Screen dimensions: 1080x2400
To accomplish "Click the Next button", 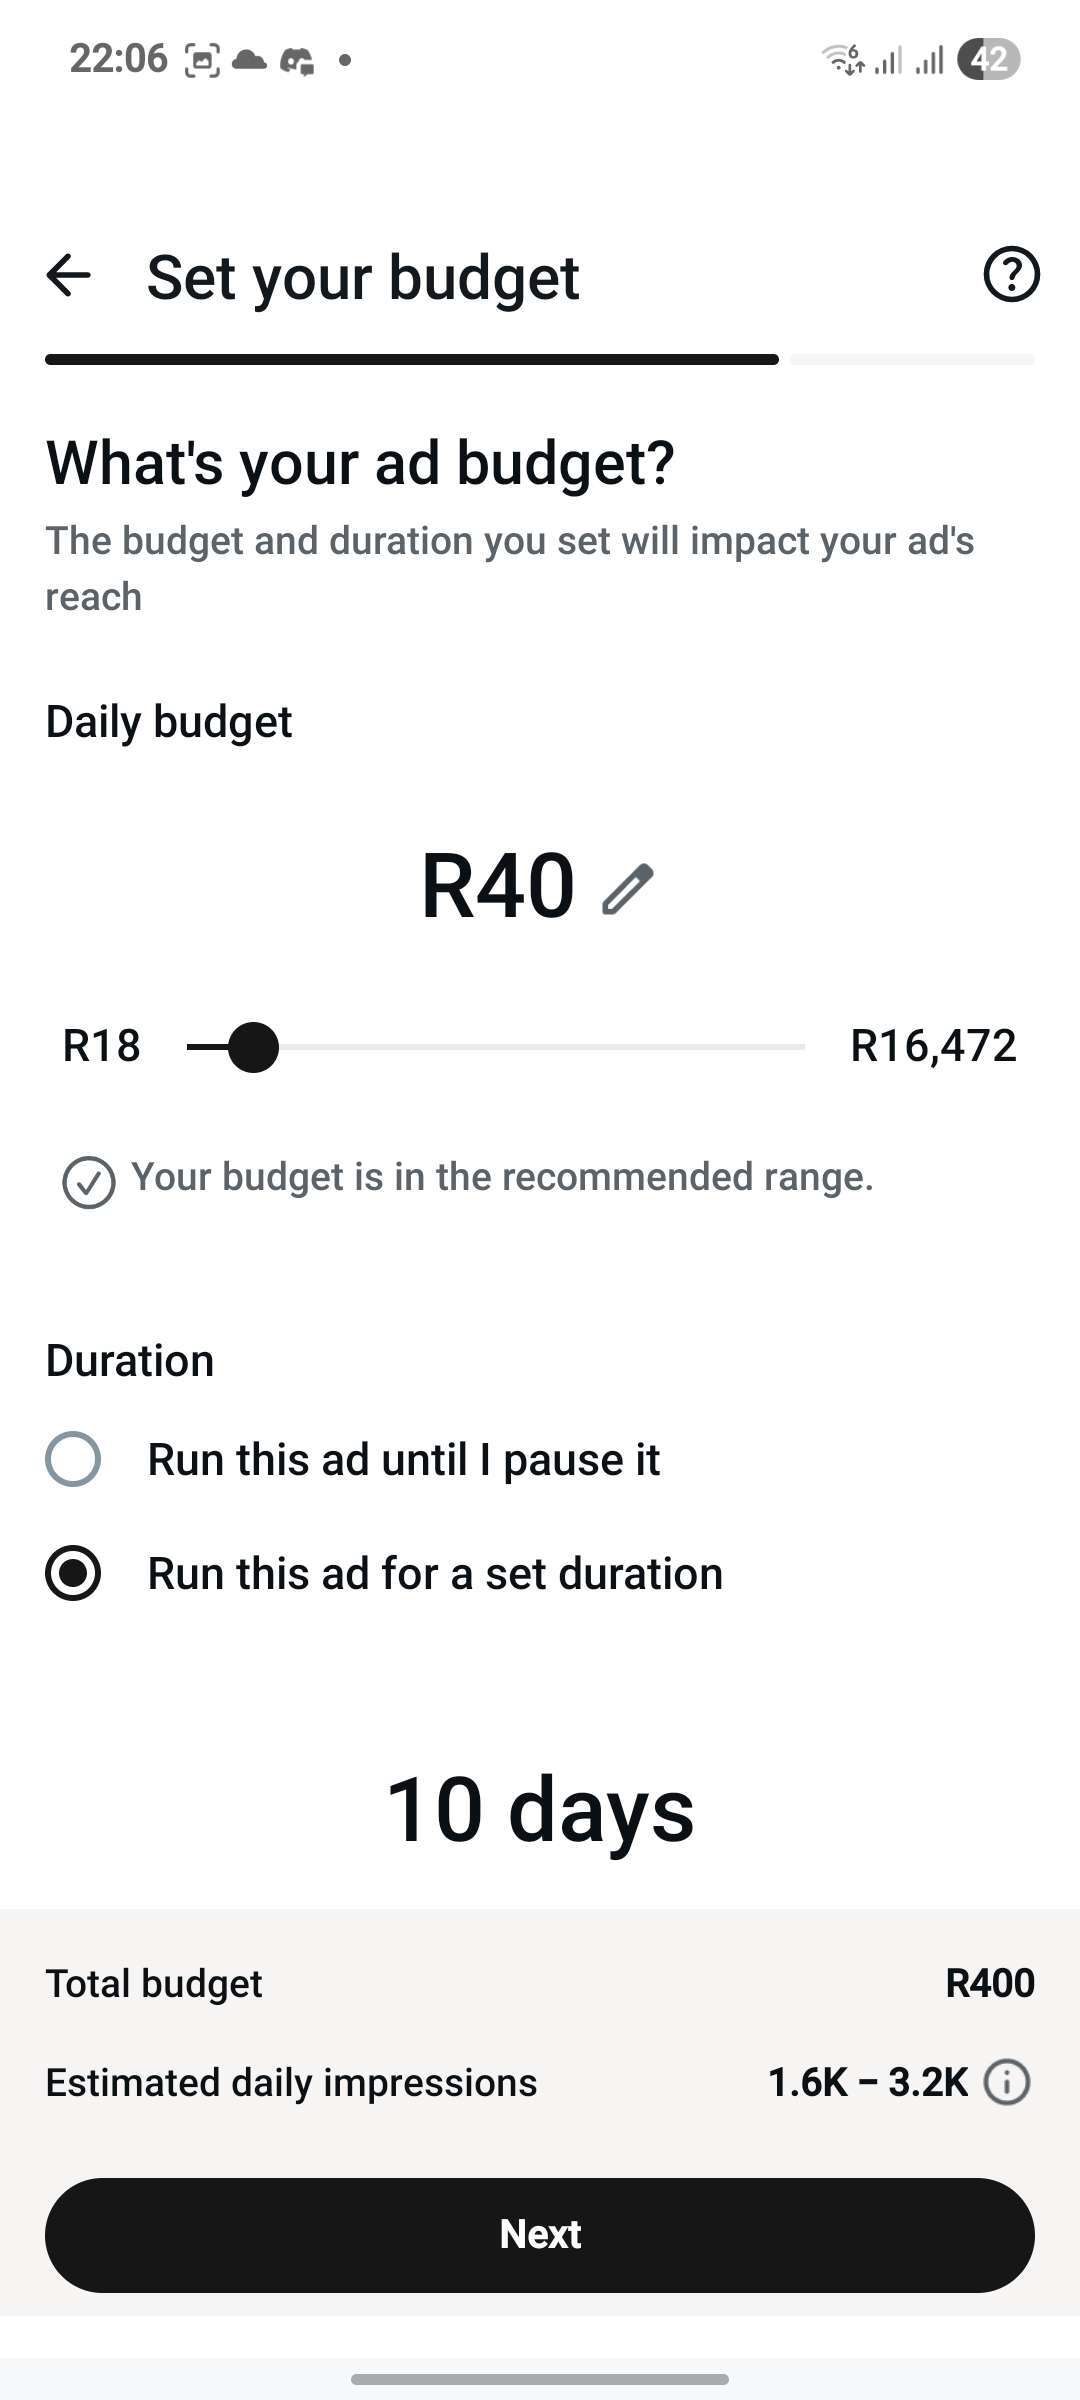I will pyautogui.click(x=540, y=2235).
